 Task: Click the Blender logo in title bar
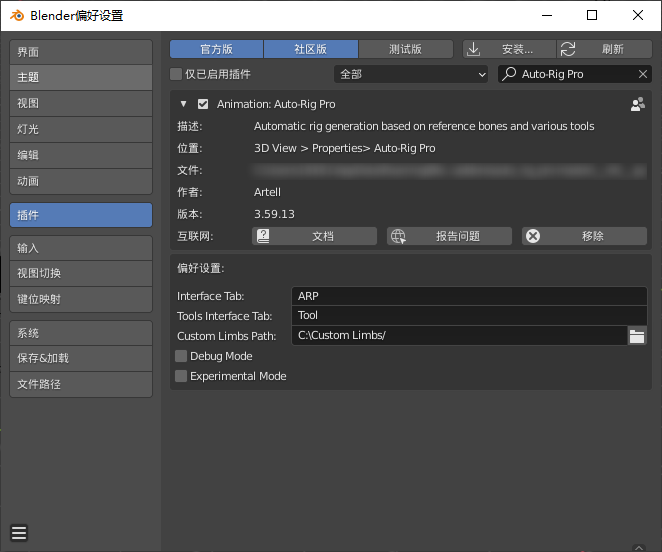tap(17, 16)
